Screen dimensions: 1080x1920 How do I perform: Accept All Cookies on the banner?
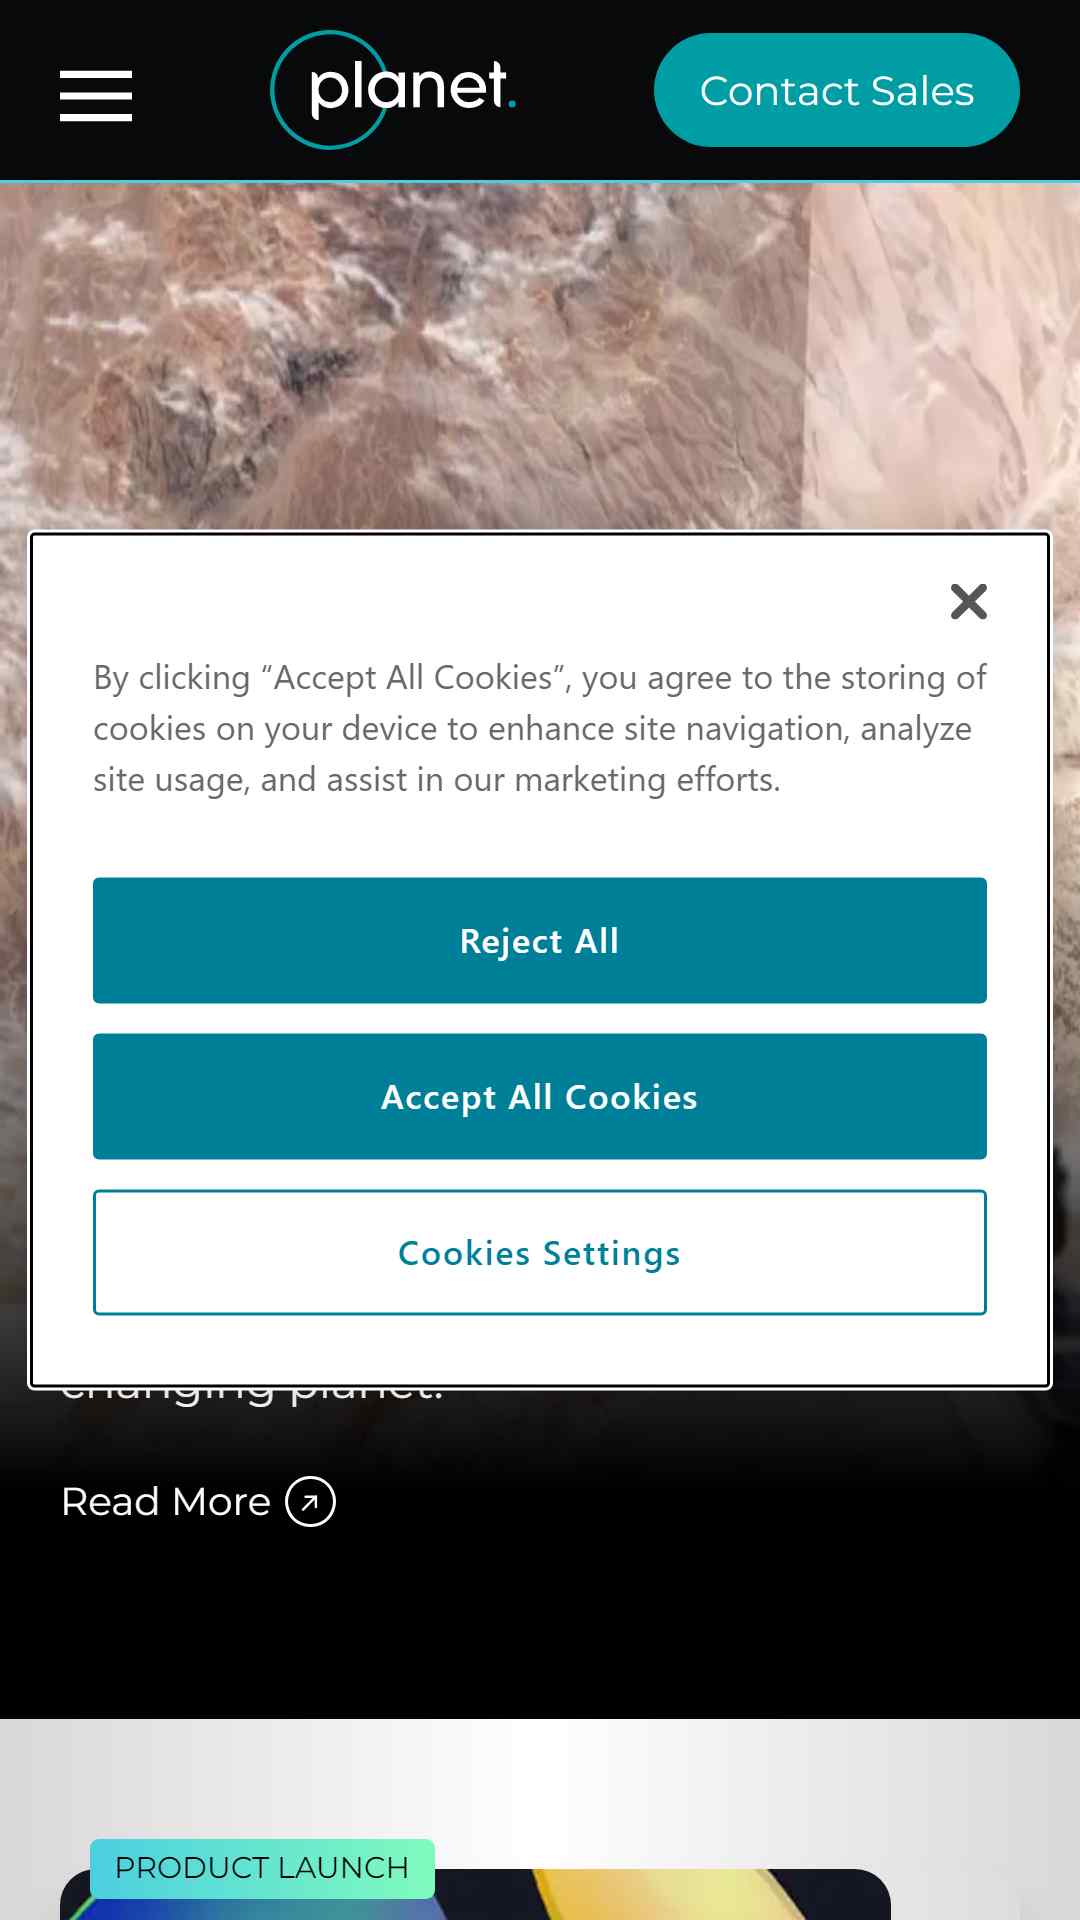click(540, 1096)
